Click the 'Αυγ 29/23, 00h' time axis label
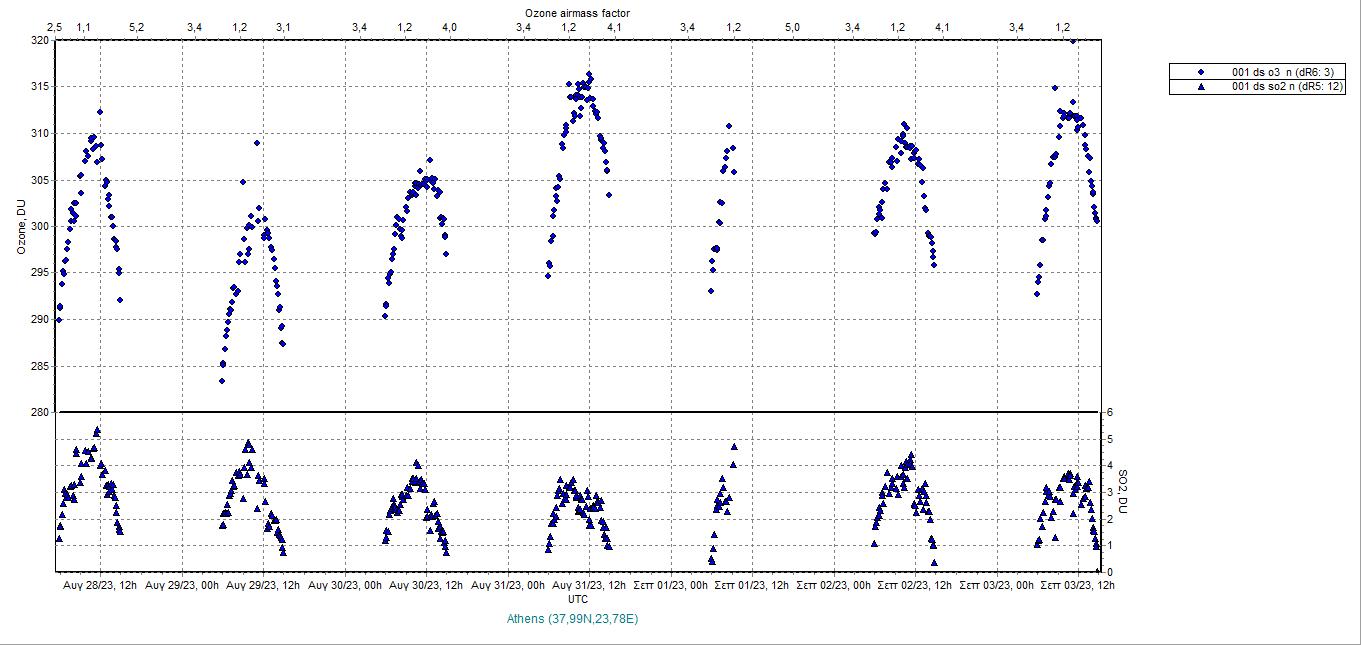1361x645 pixels. (182, 585)
